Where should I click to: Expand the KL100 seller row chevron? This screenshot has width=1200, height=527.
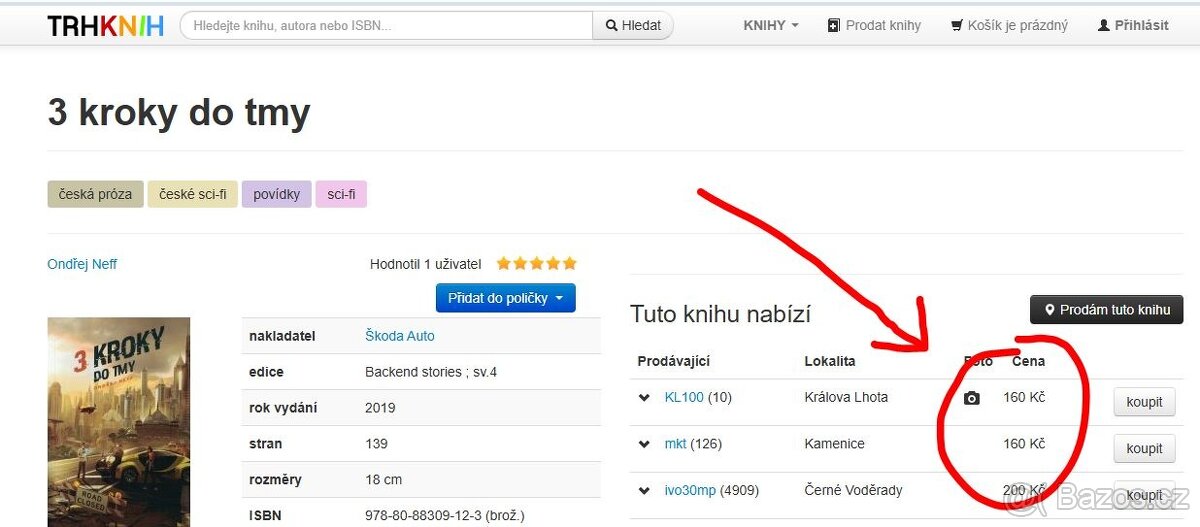(x=645, y=398)
